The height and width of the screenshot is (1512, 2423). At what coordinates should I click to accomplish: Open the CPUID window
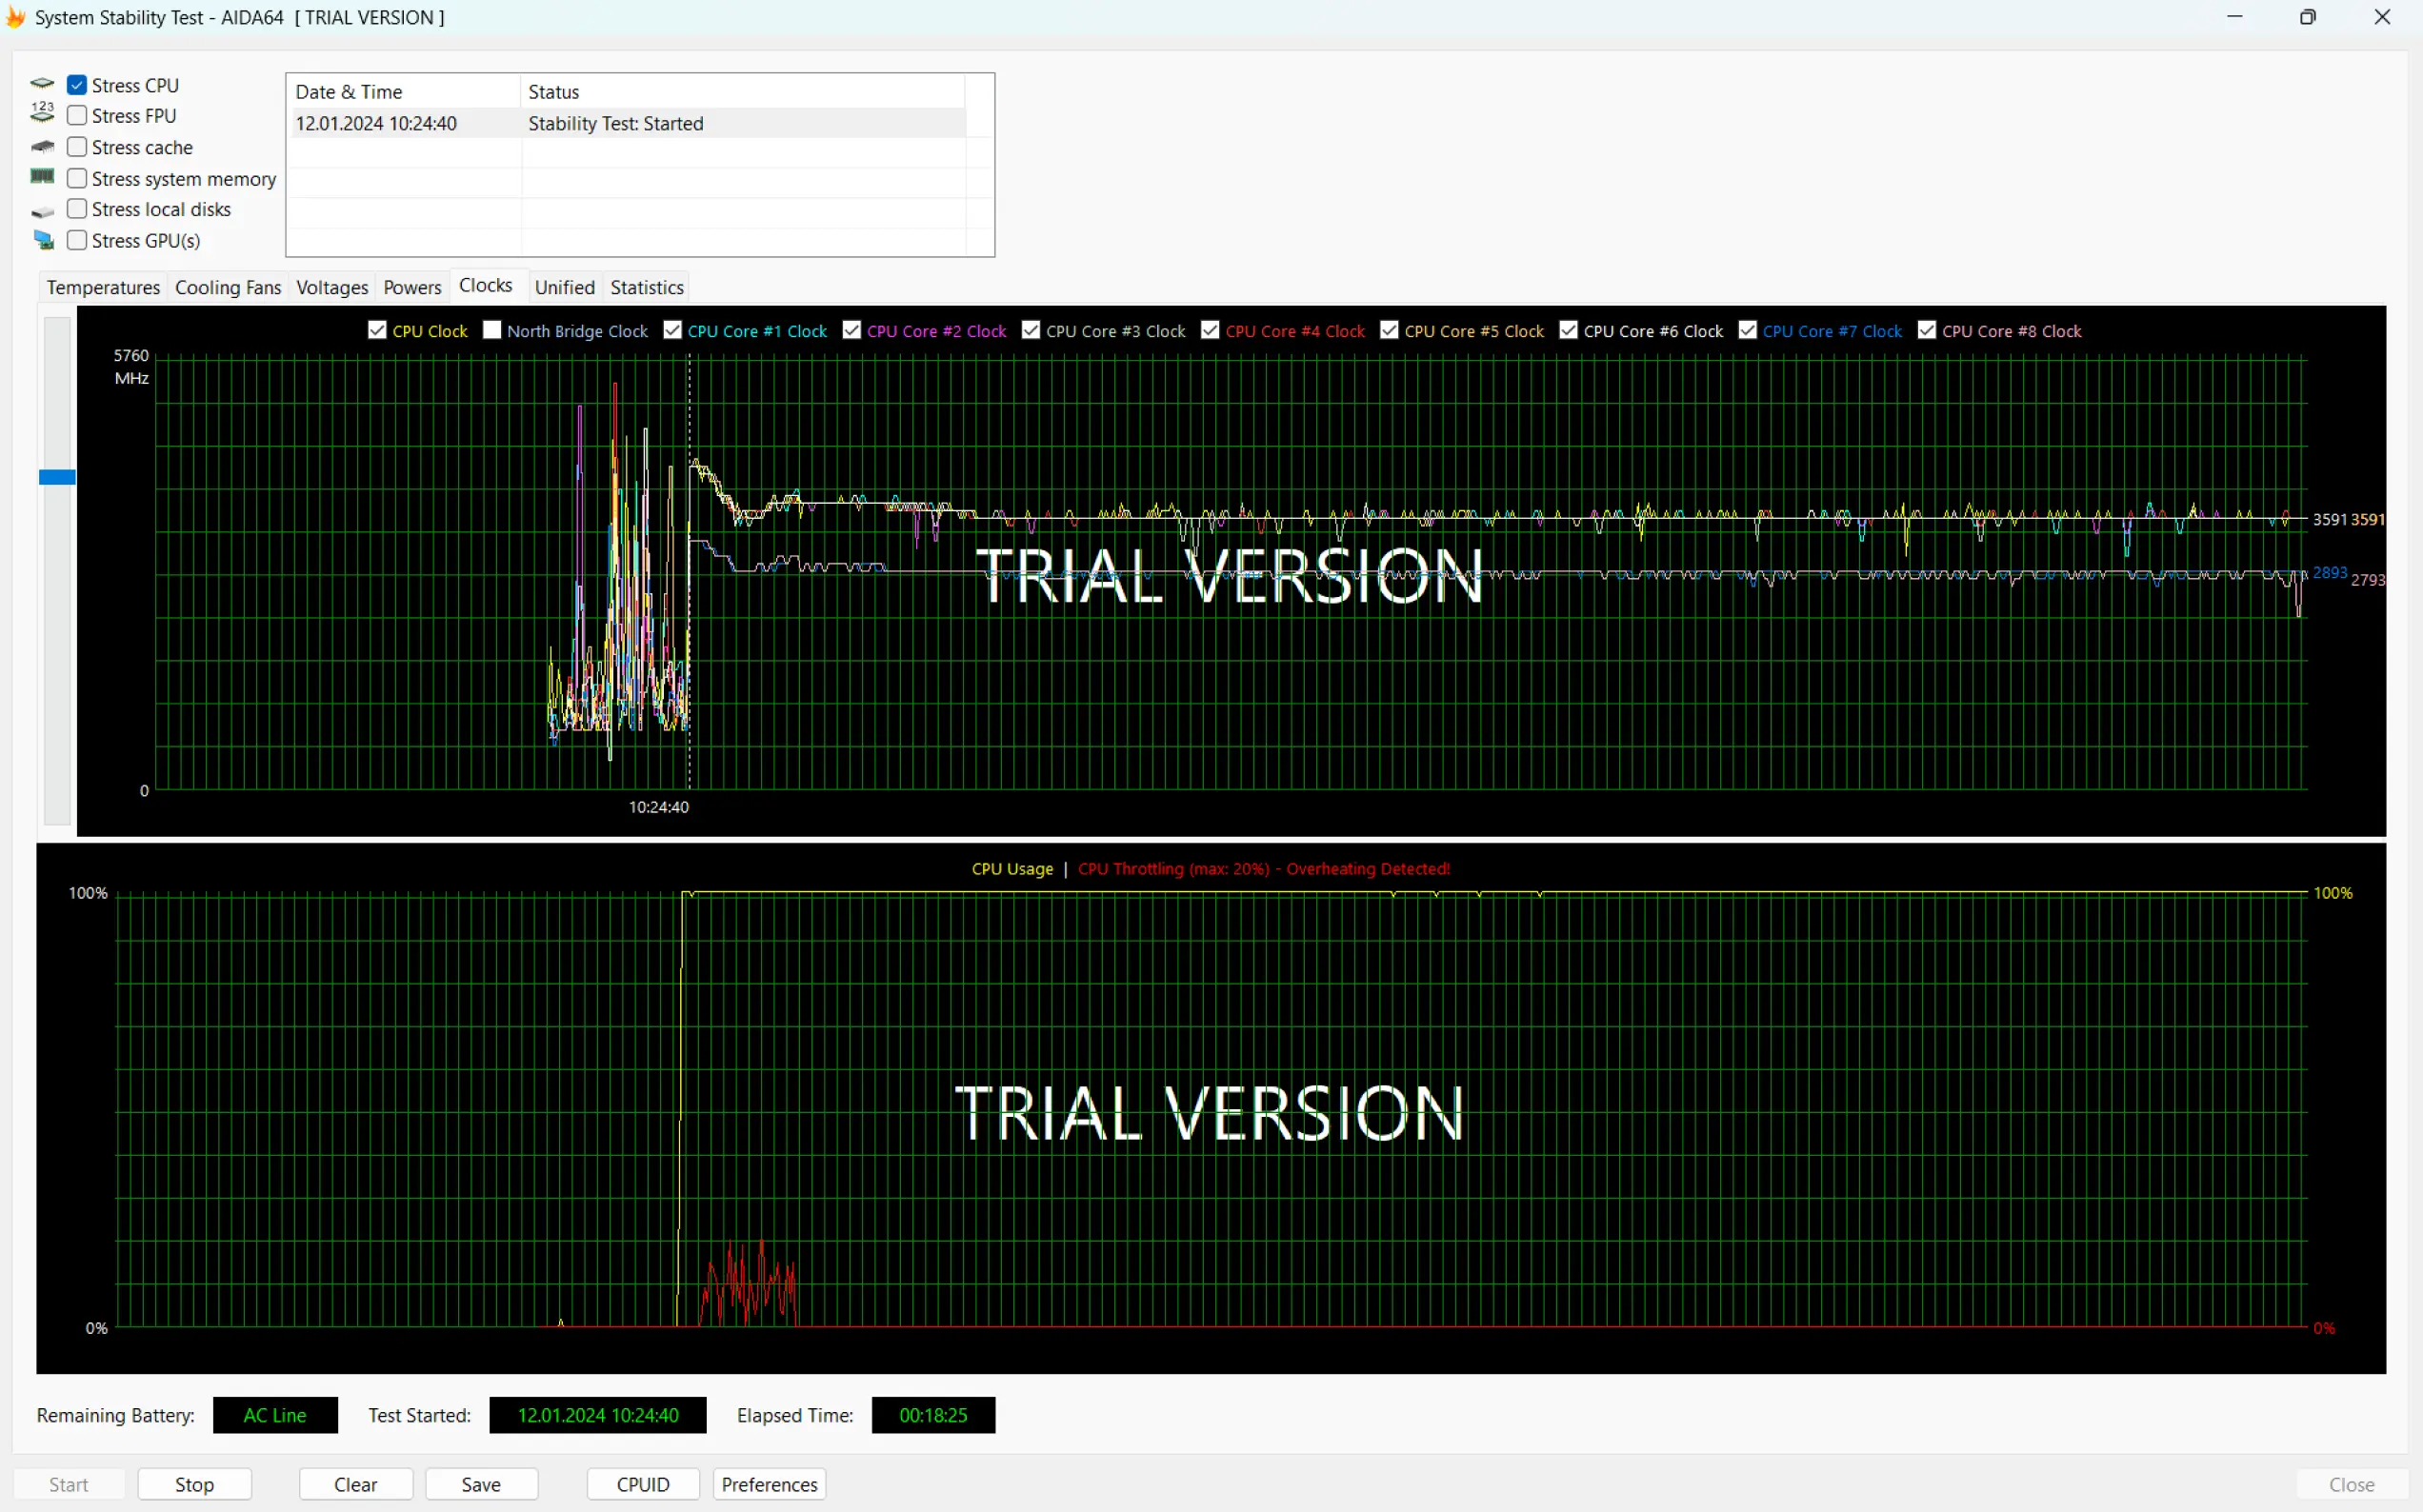click(642, 1484)
